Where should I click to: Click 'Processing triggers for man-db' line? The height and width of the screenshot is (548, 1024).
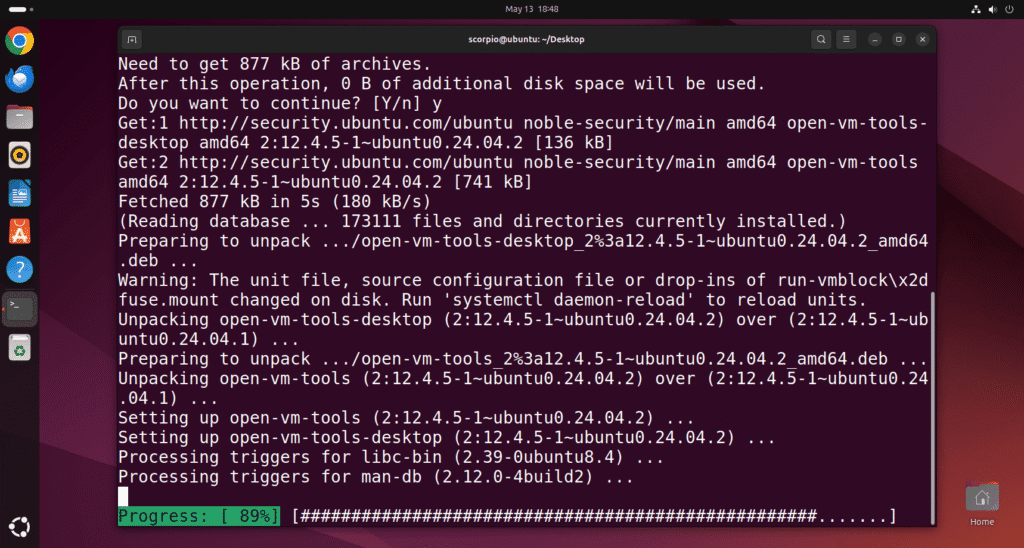[376, 477]
